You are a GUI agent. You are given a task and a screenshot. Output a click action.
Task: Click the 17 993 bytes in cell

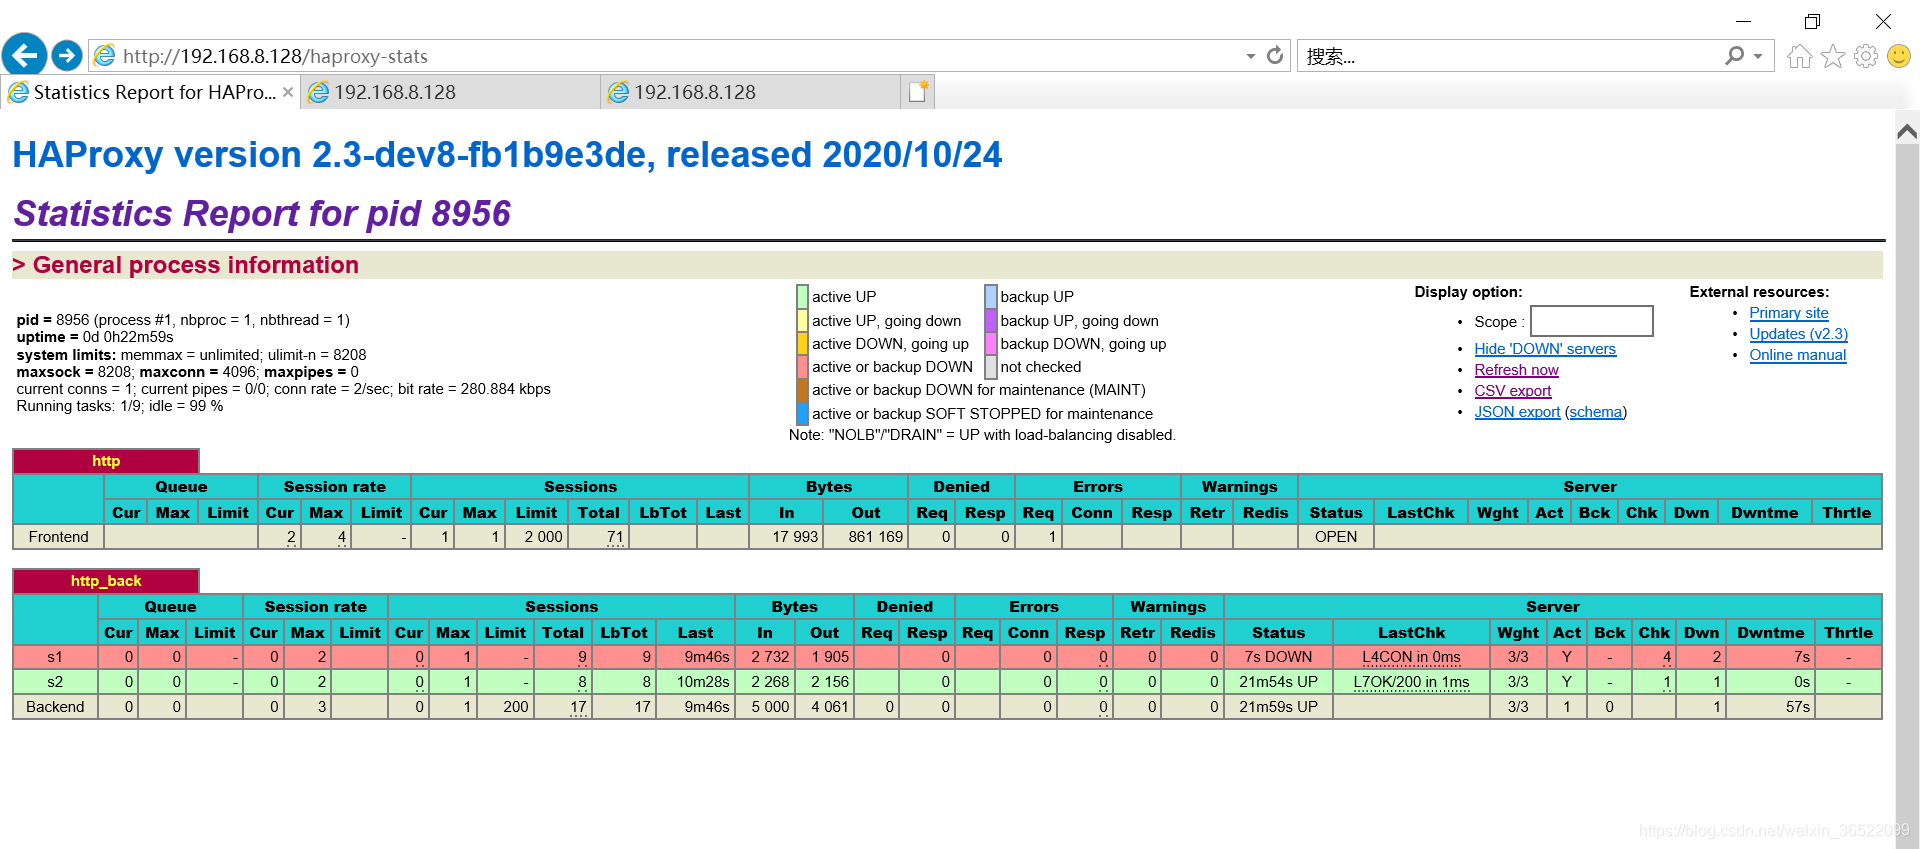[x=787, y=537]
